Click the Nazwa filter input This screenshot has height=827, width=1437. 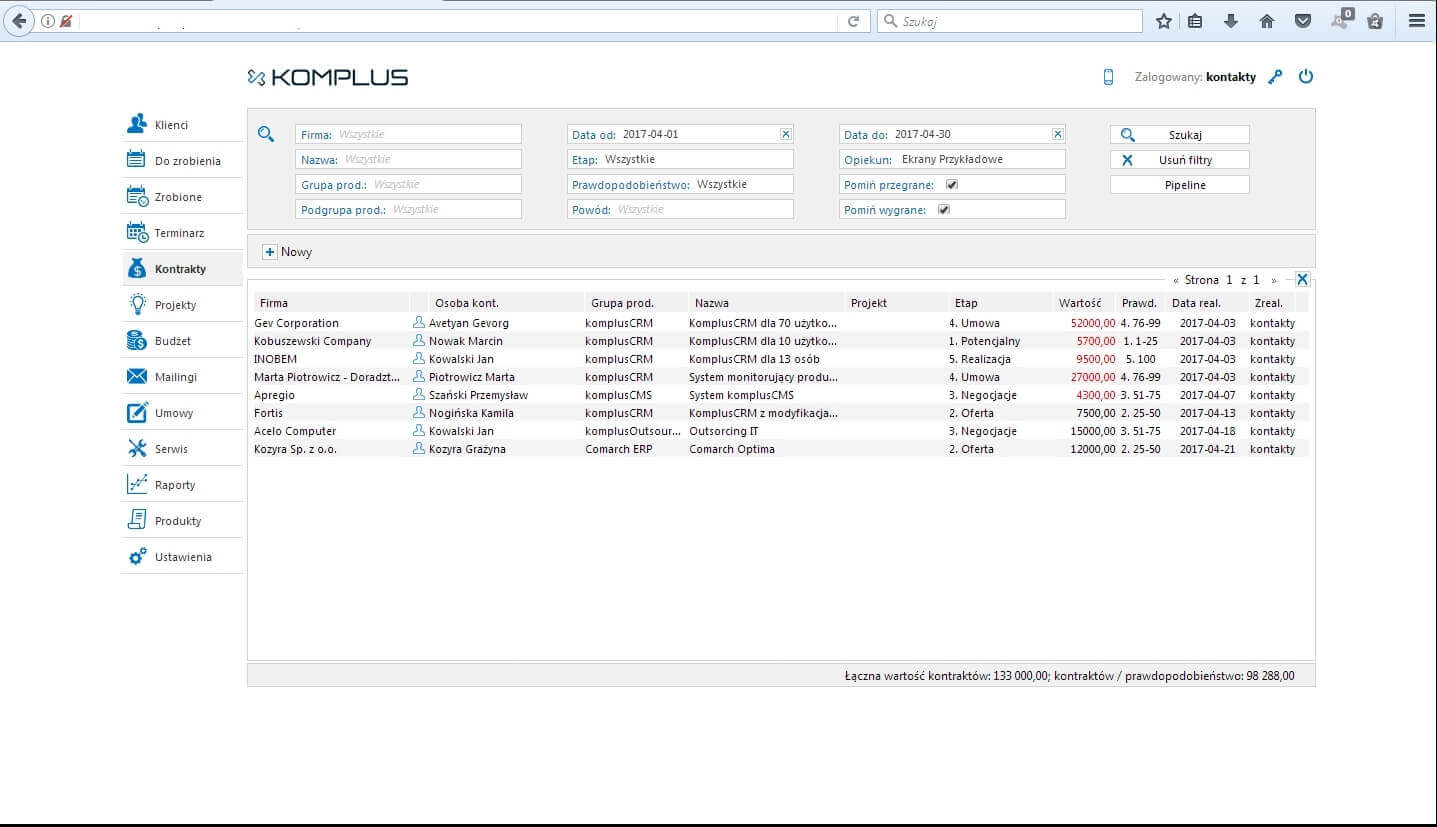click(409, 159)
